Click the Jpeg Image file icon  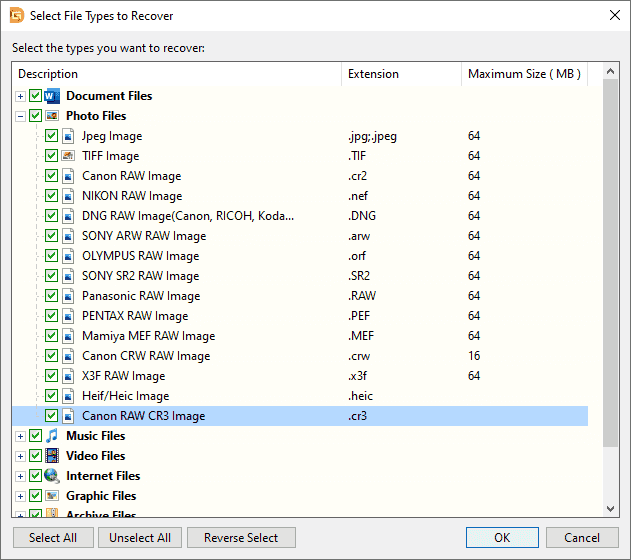point(68,136)
